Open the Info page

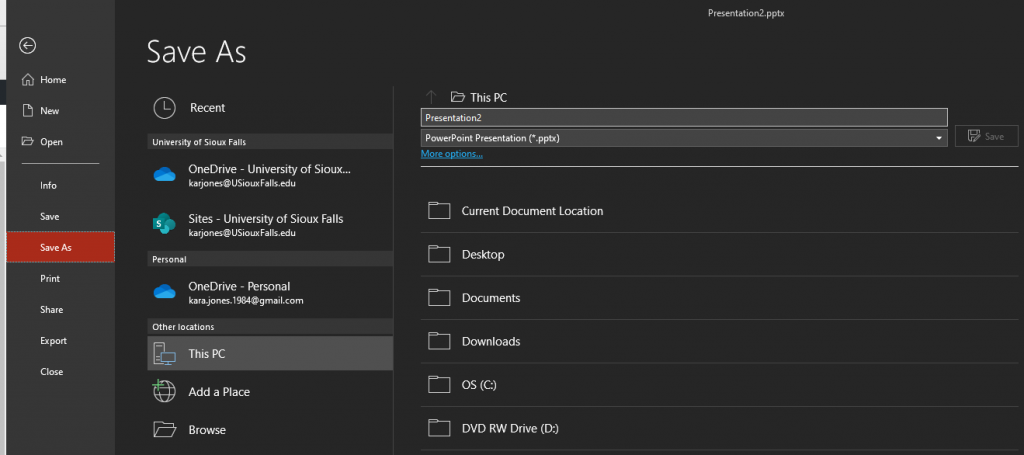(x=48, y=185)
